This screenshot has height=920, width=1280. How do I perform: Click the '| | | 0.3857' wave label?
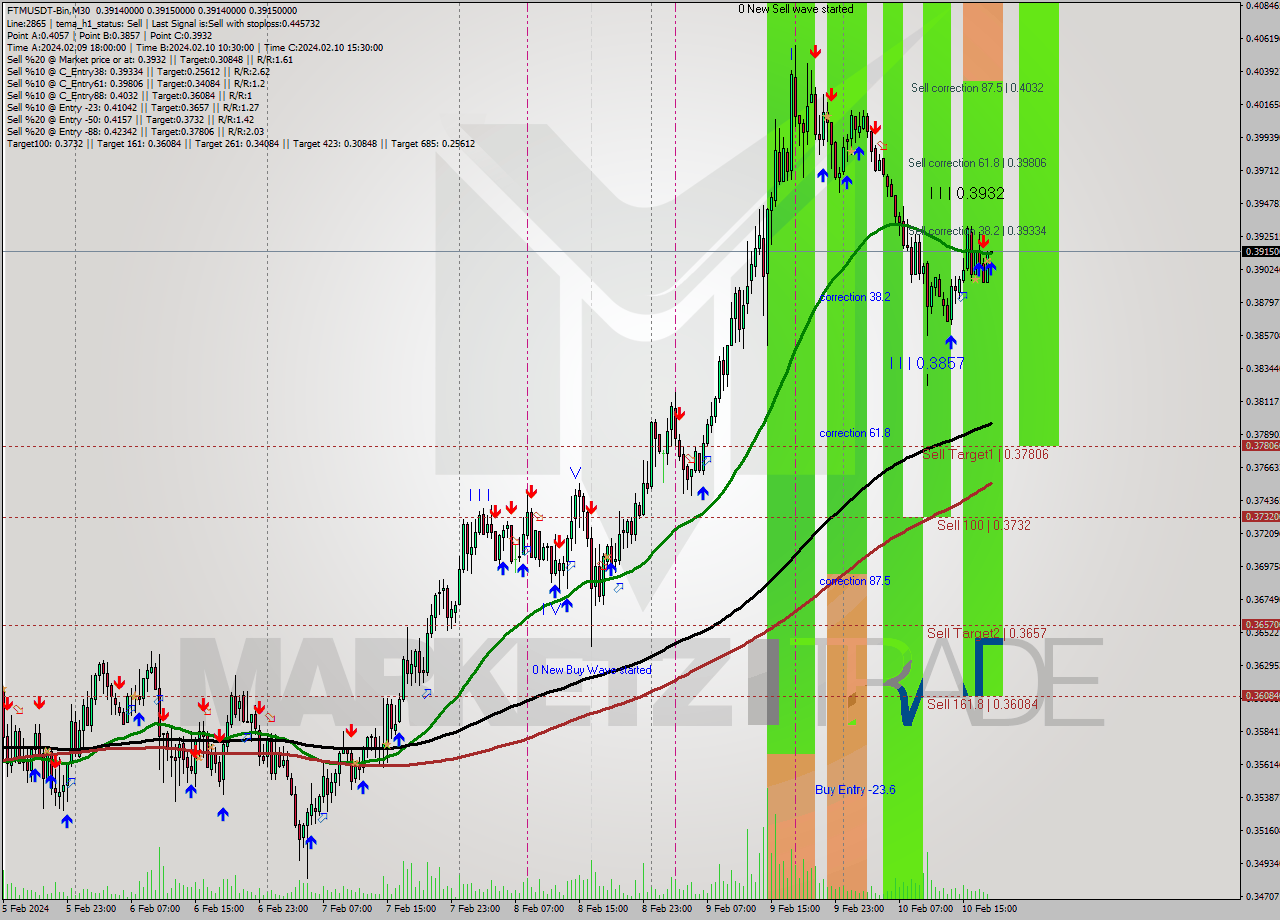[928, 364]
